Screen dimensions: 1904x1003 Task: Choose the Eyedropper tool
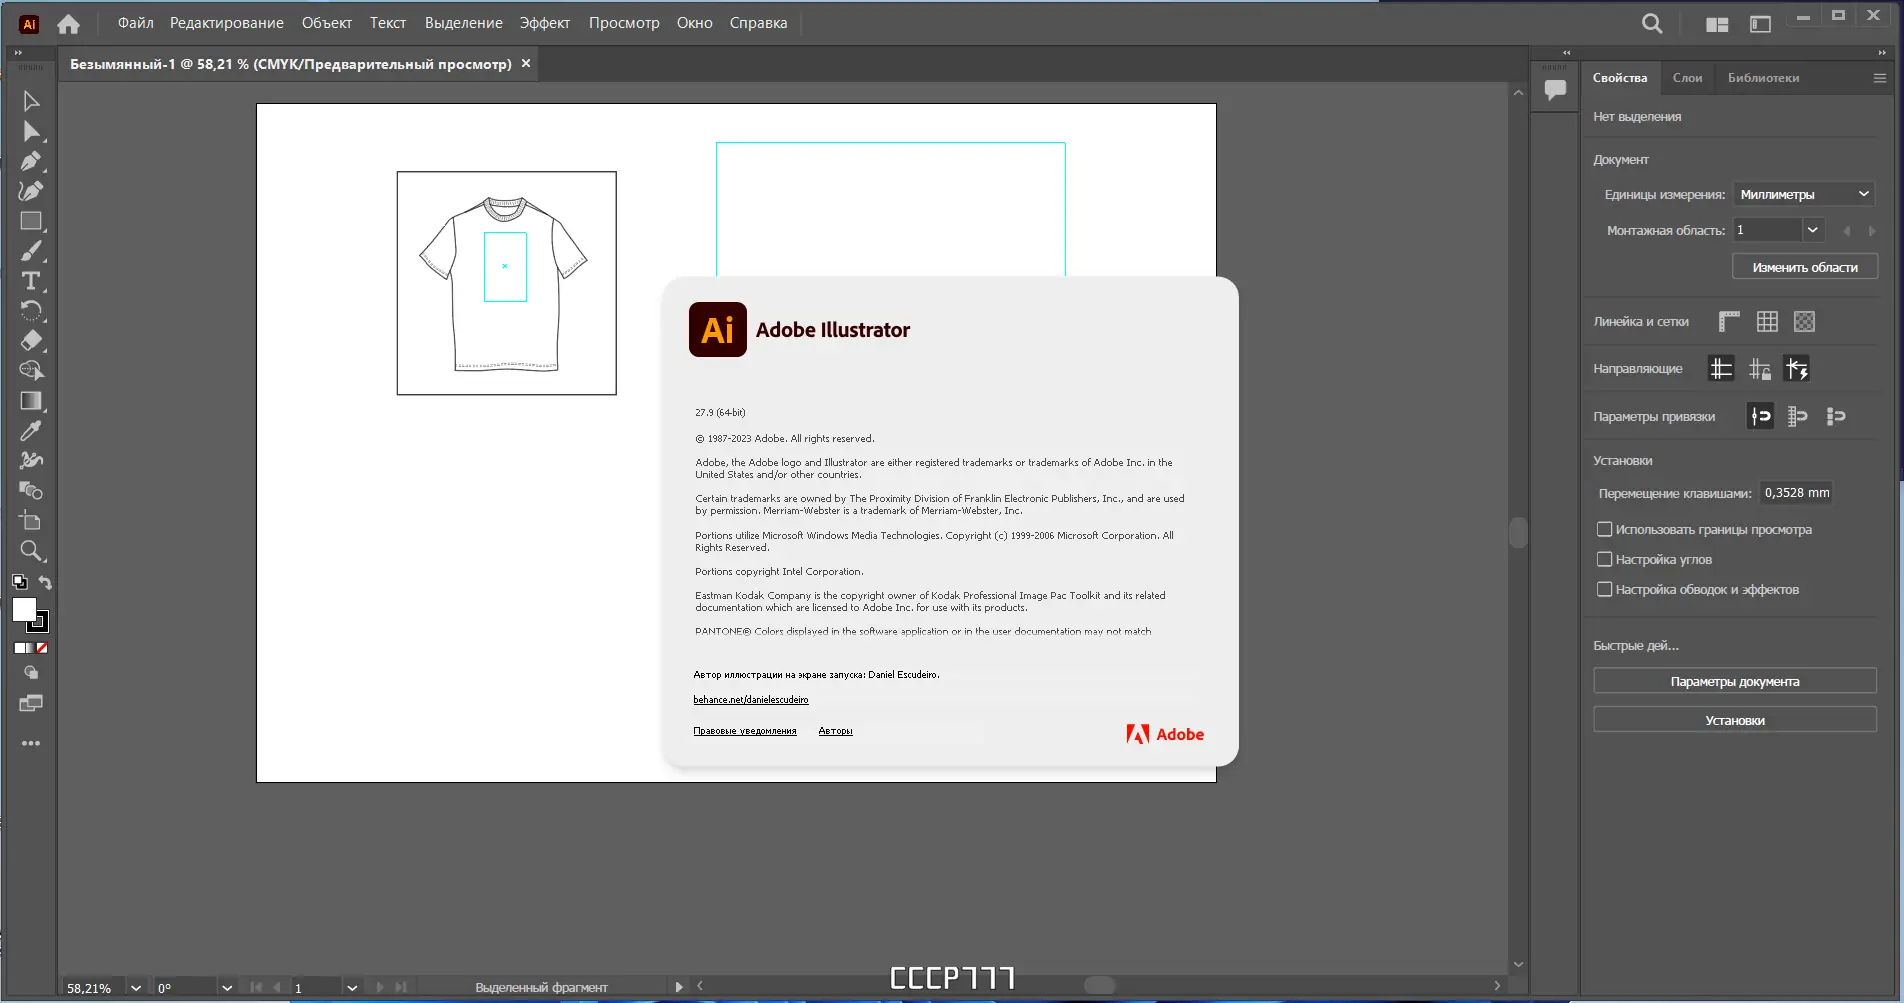(x=31, y=431)
